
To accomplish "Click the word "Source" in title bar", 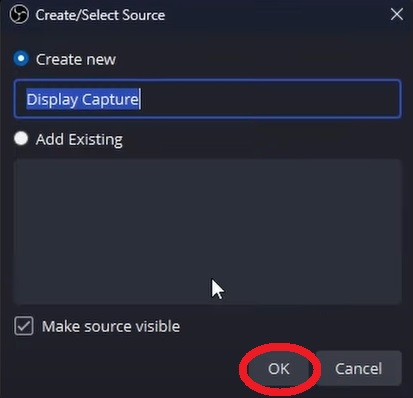I will pyautogui.click(x=144, y=15).
